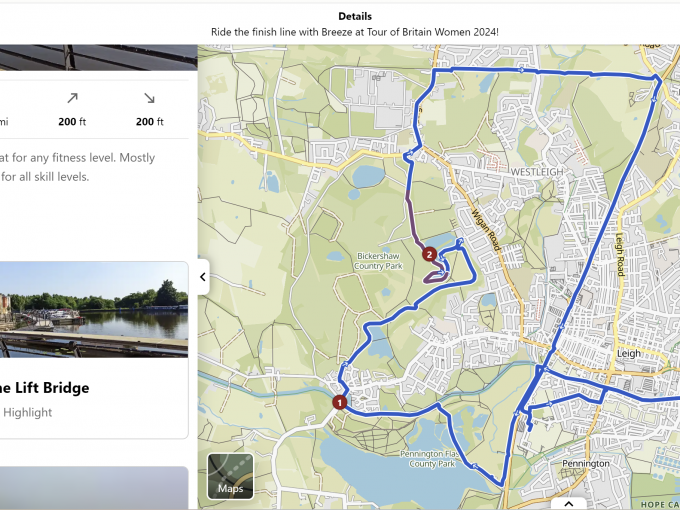Click waypoint marker 2 near Bickershaw Country Park
680x510 pixels.
[429, 254]
